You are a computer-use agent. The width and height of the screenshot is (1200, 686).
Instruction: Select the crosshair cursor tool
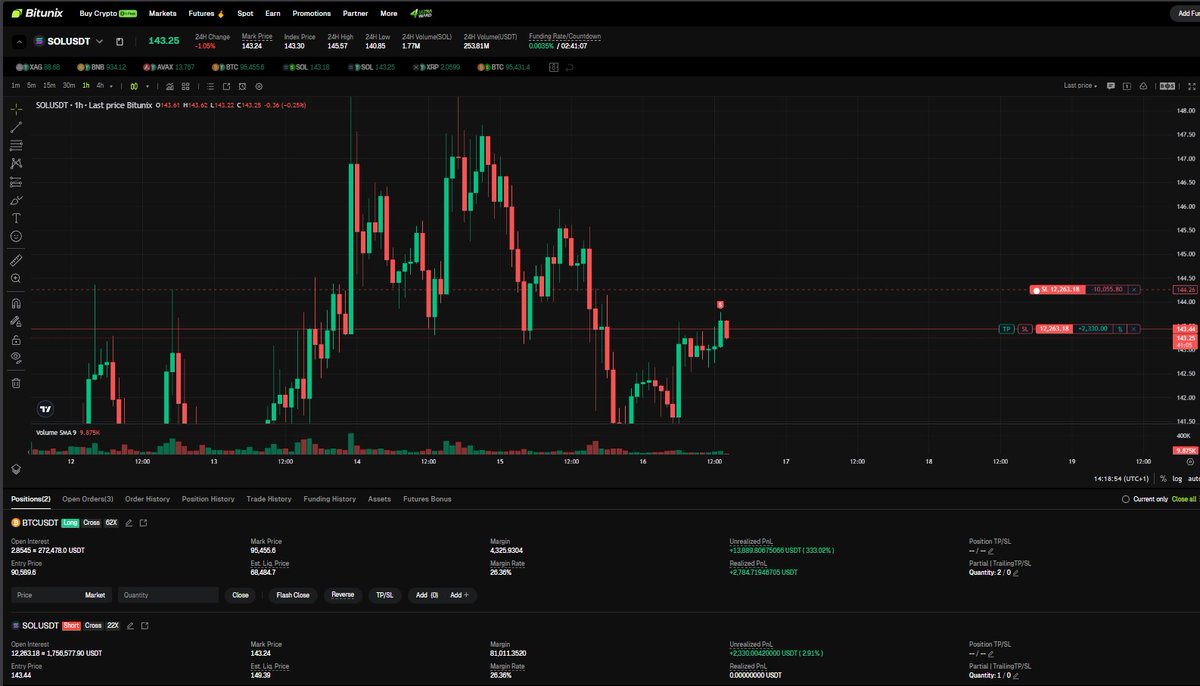[16, 108]
